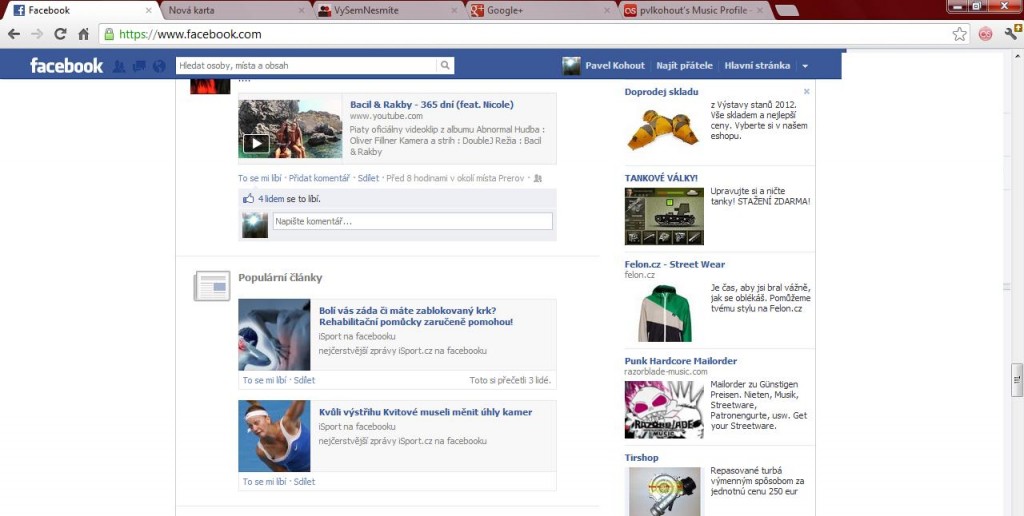
Task: Click the facebook logo
Action: [67, 65]
